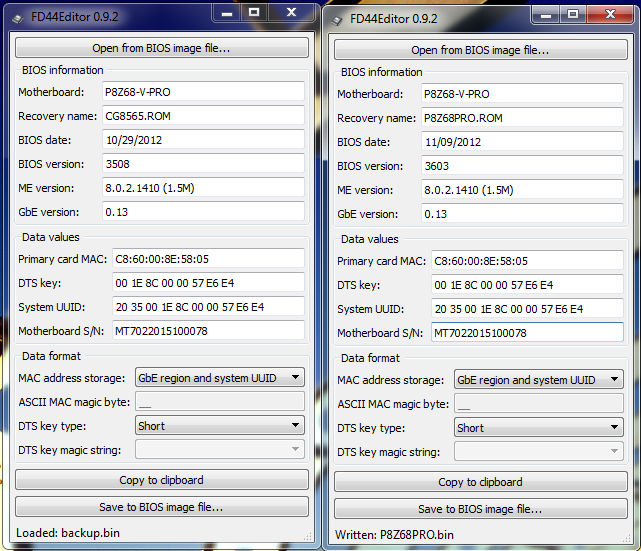Click 'Written: P8Z68PRO.bin' status text
Image resolution: width=641 pixels, height=551 pixels.
(x=394, y=535)
